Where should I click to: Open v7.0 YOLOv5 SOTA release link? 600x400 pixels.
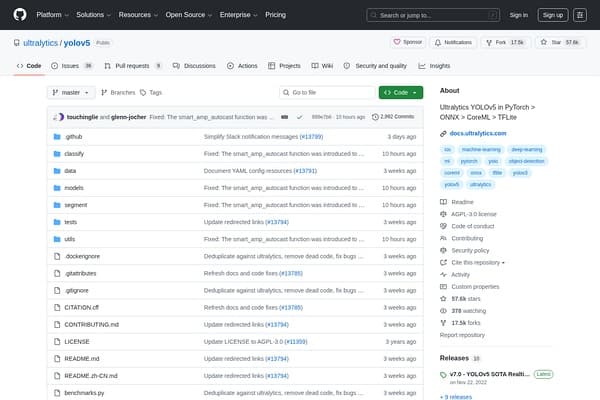tap(489, 374)
